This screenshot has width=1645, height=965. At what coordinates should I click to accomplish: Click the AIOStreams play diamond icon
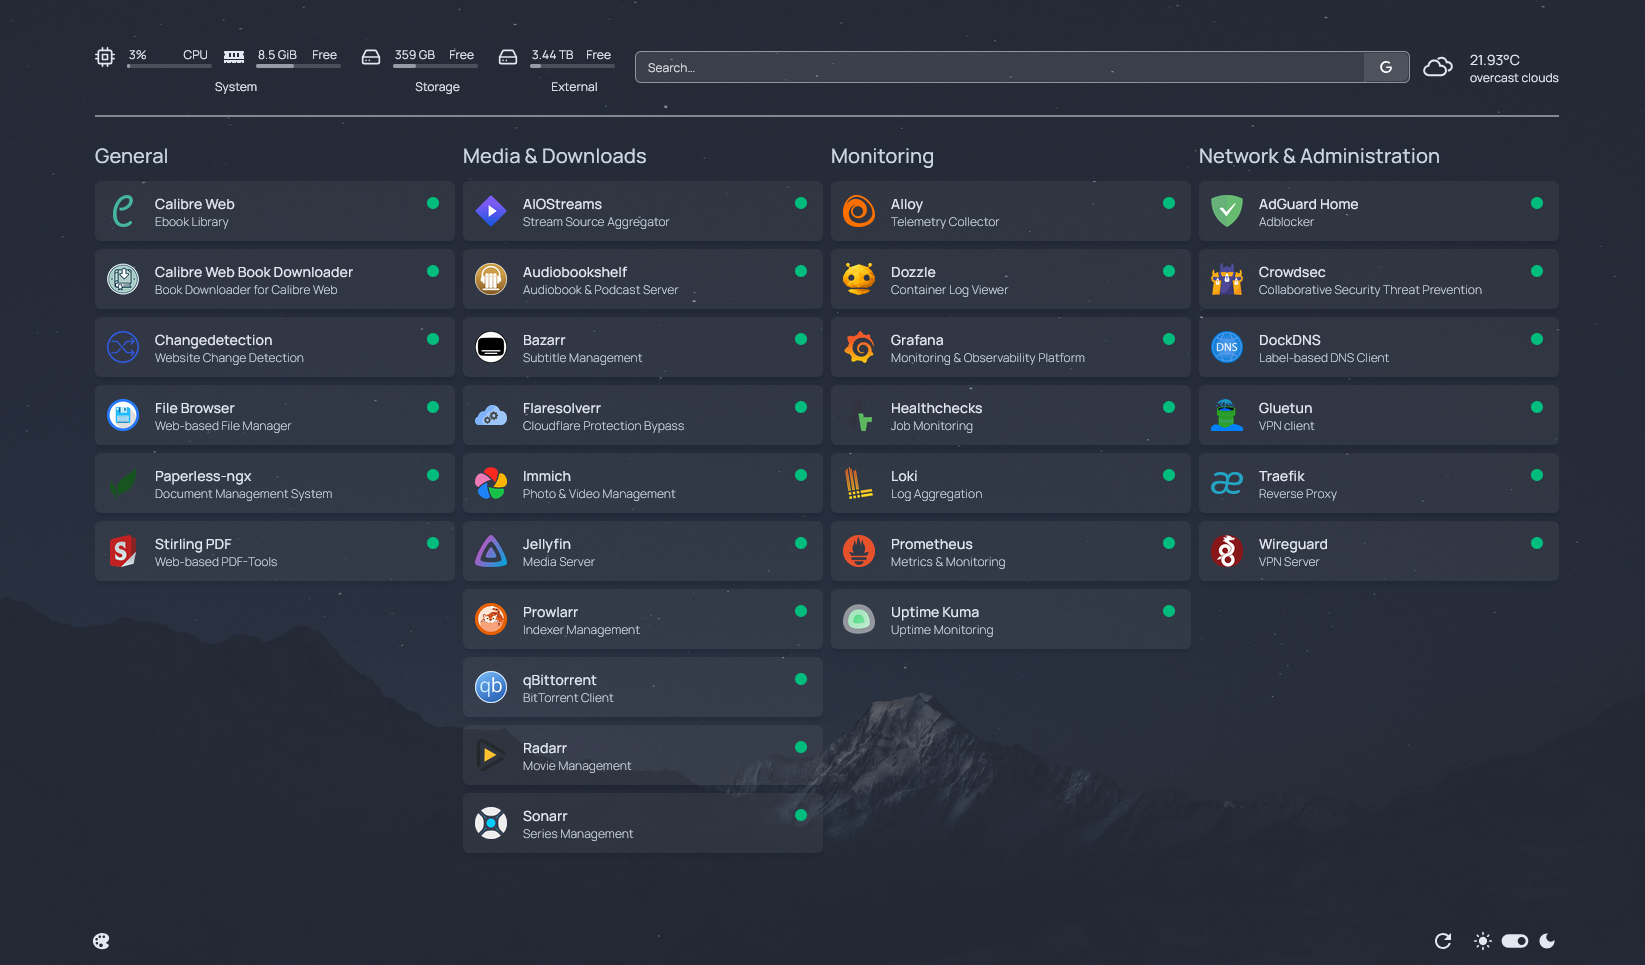point(491,211)
